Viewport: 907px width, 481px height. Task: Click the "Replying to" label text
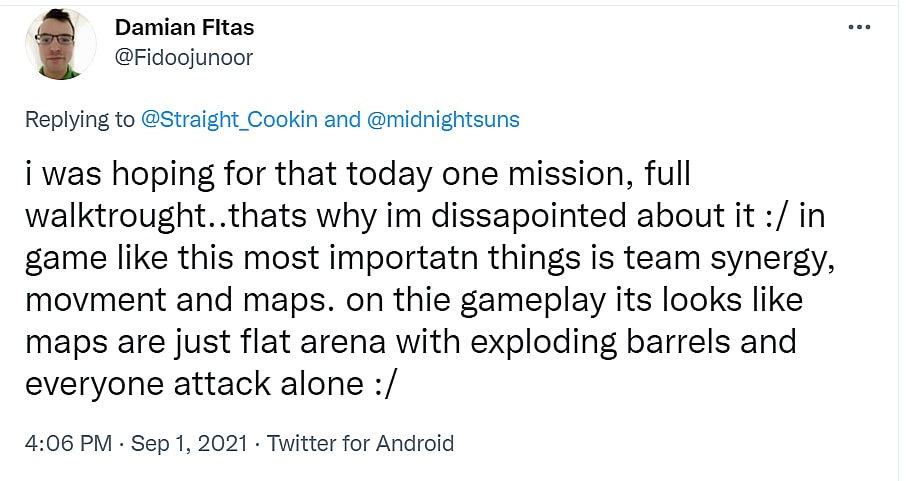pos(80,120)
